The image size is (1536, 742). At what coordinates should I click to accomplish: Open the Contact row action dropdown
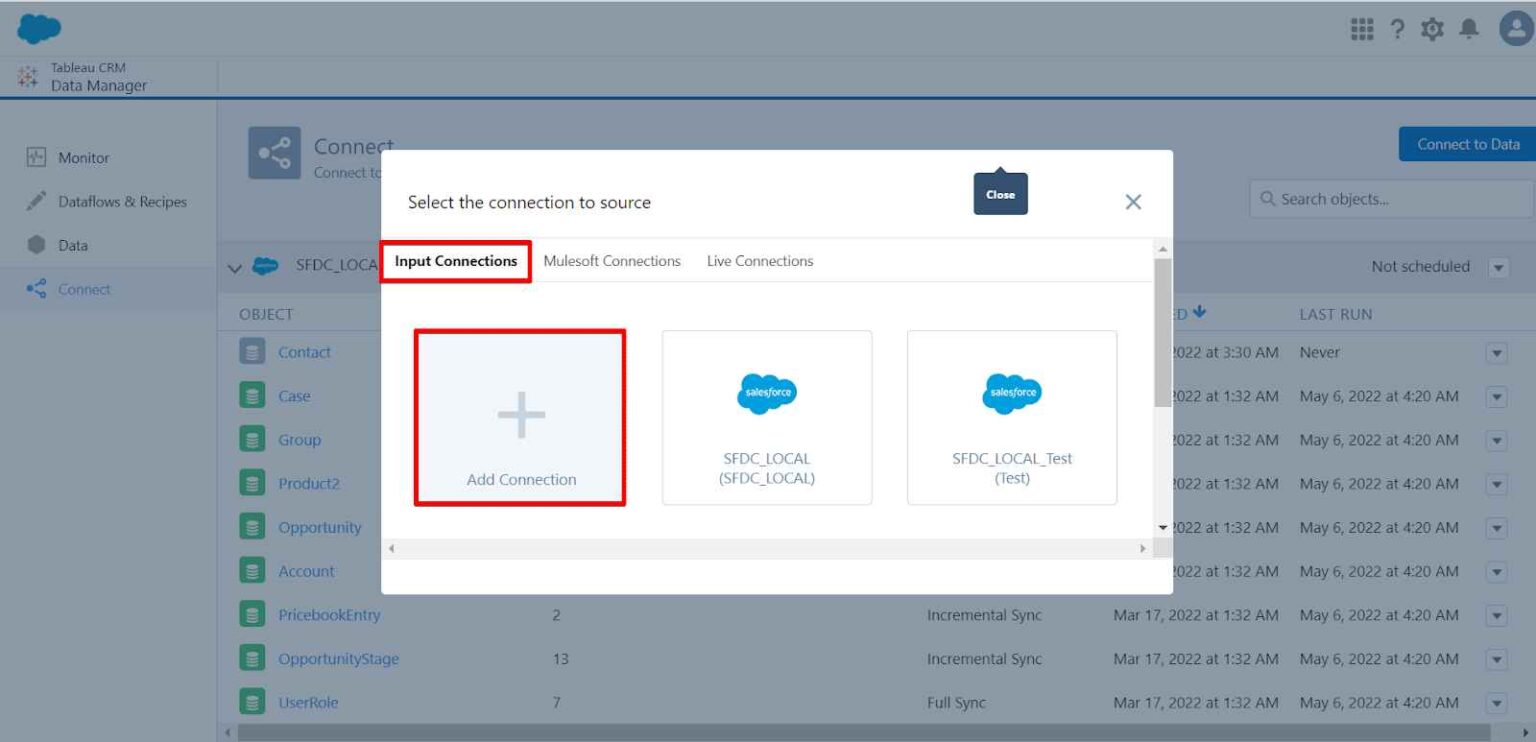(1497, 353)
